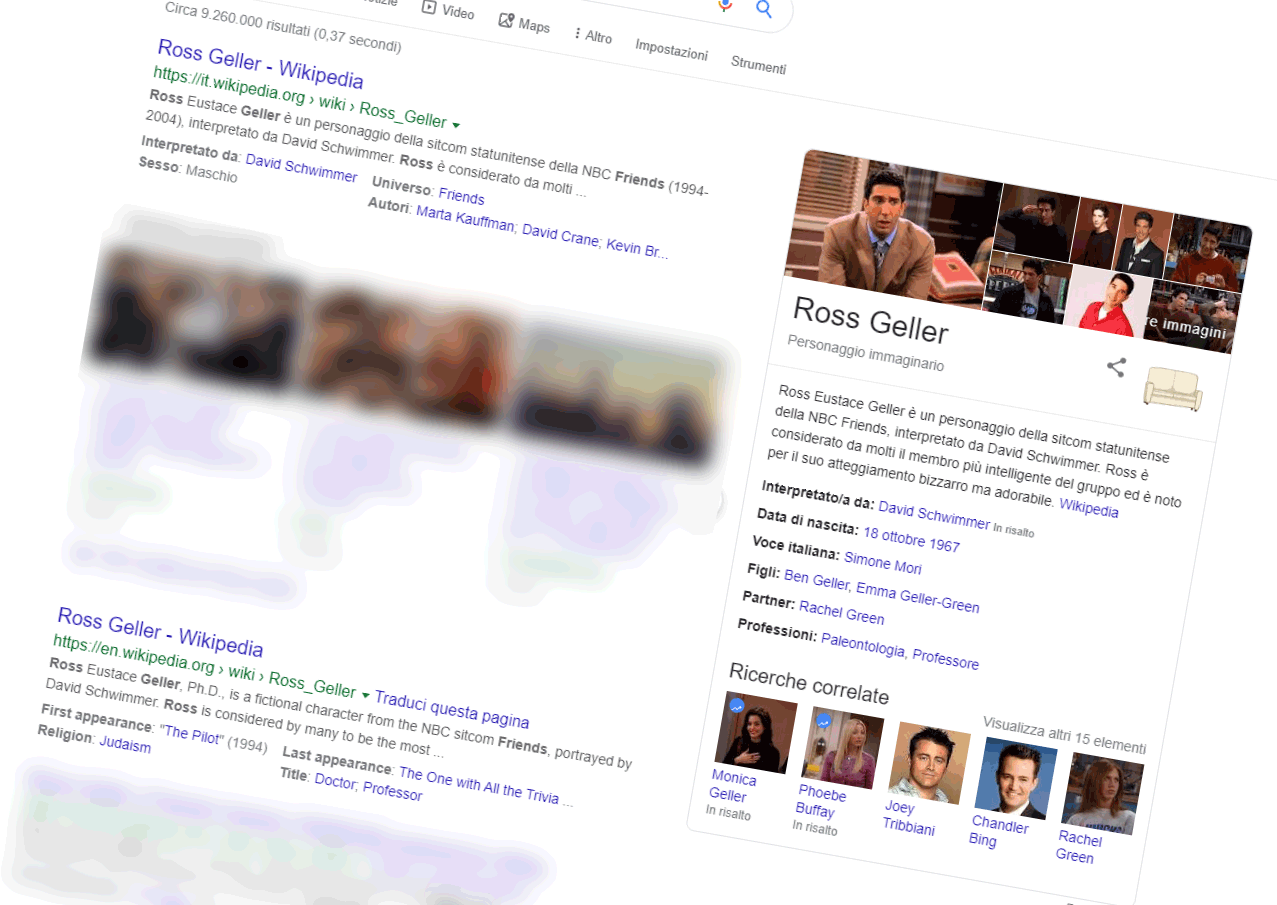Screen dimensions: 1277x905
Task: Click the trending badge on Phoebe Buffay's photo
Action: click(824, 720)
